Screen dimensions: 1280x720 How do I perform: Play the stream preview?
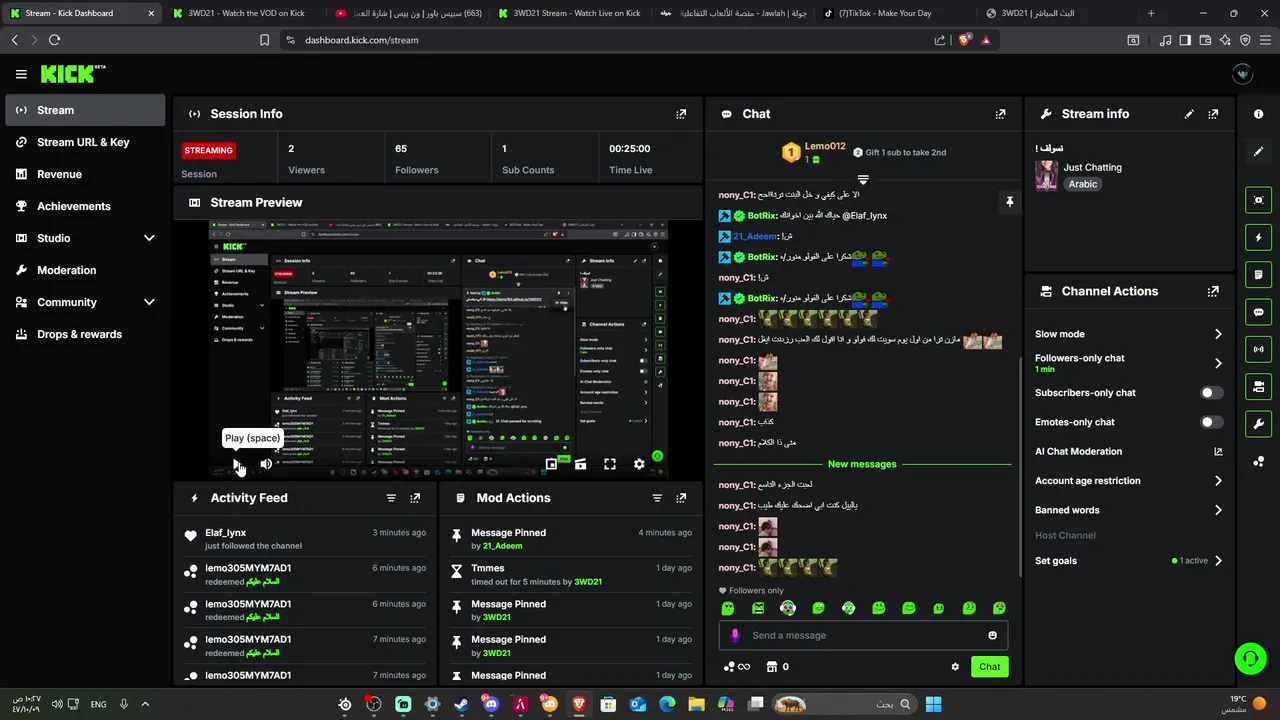coord(237,464)
